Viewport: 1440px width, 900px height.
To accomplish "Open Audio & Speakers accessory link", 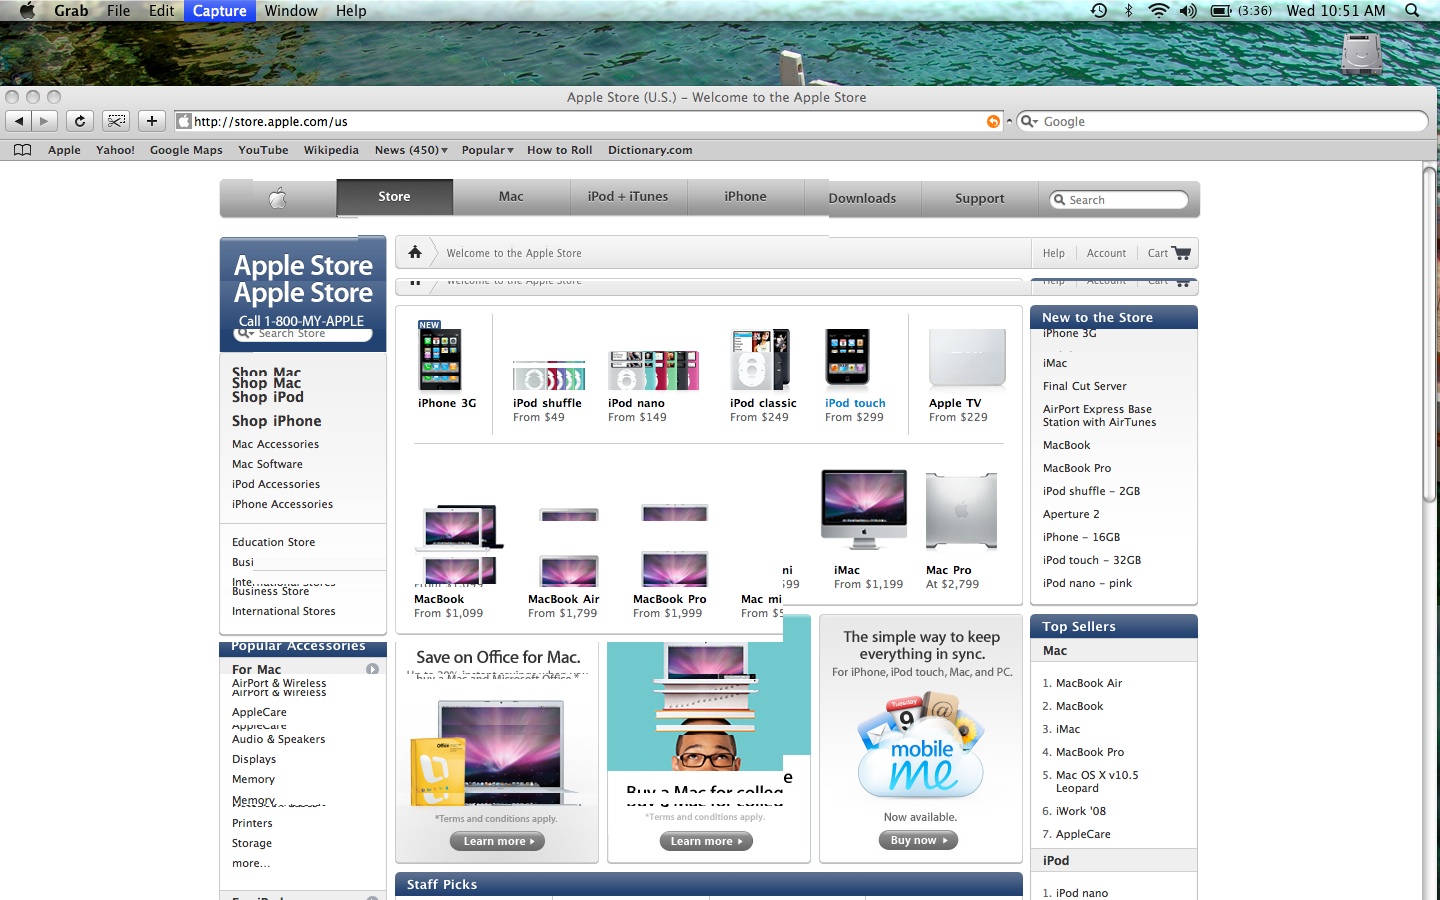I will click(278, 739).
